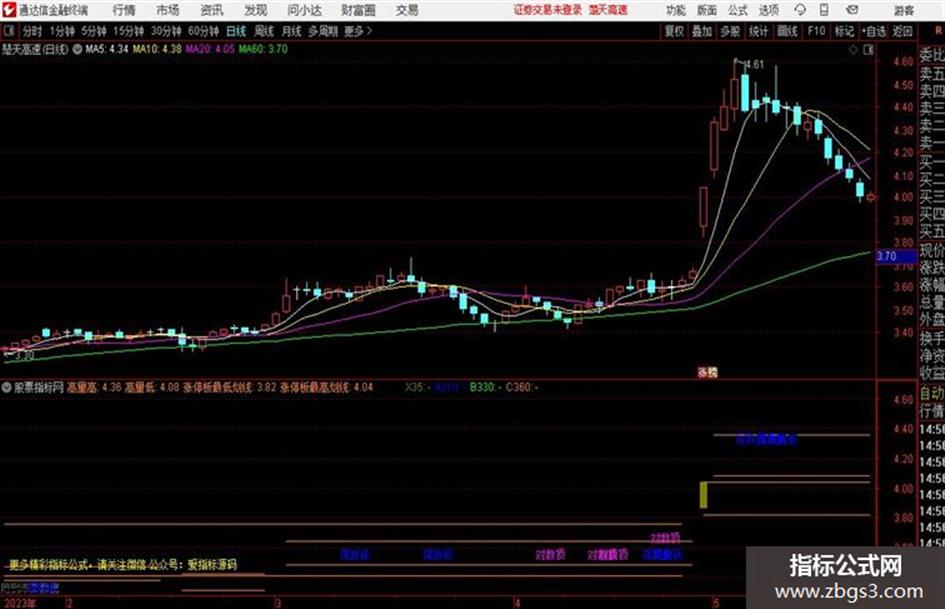Click the 股票指标网 indicator name

[39, 387]
